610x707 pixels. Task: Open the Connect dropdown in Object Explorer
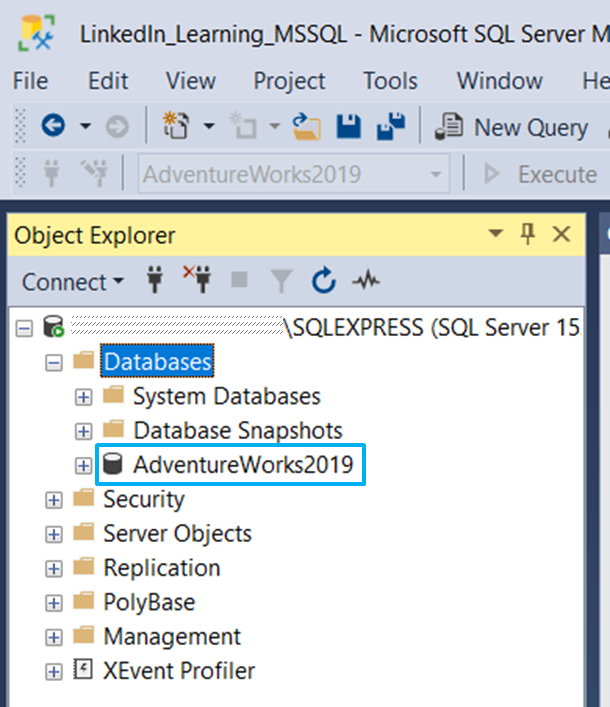[73, 282]
